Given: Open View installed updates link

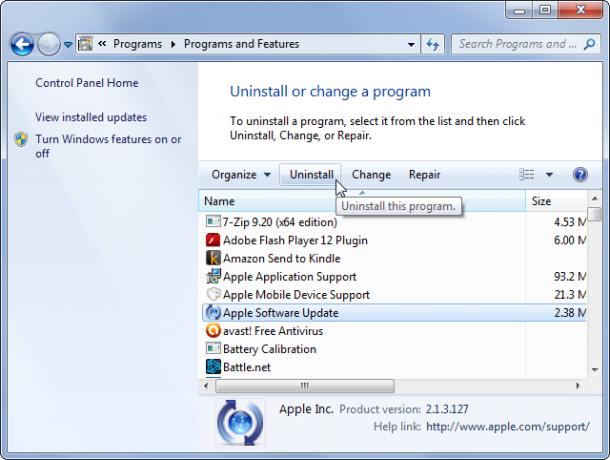Looking at the screenshot, I should click(91, 117).
